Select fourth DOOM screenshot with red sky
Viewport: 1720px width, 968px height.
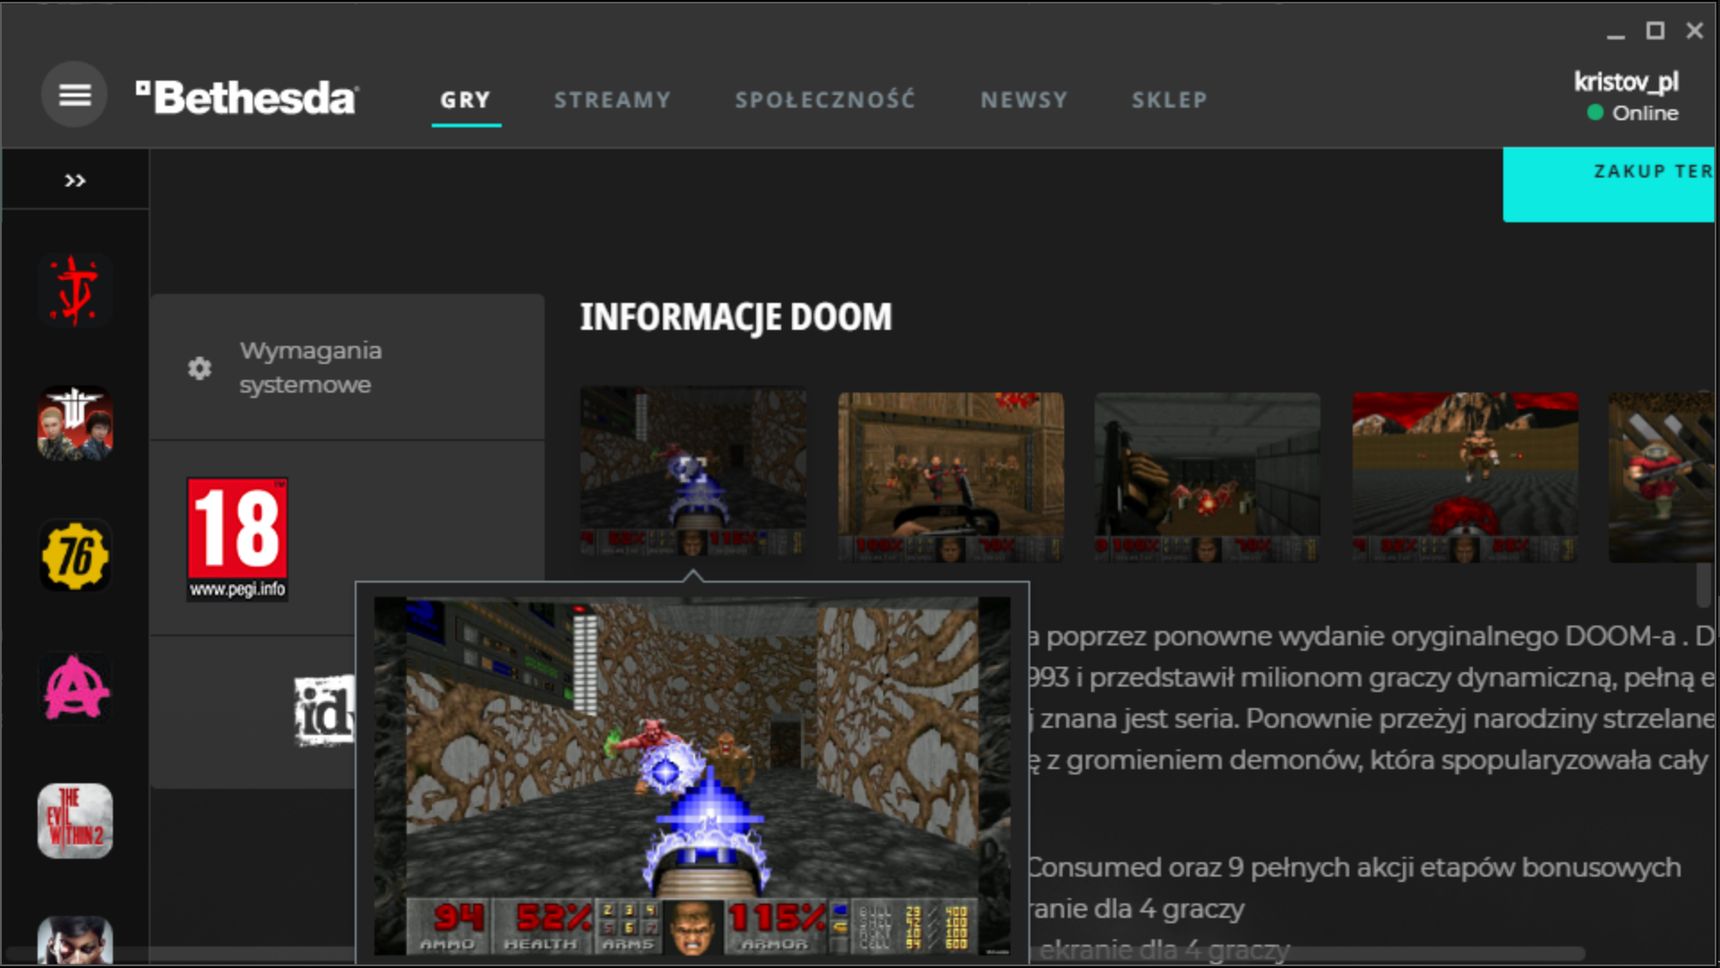[x=1465, y=477]
